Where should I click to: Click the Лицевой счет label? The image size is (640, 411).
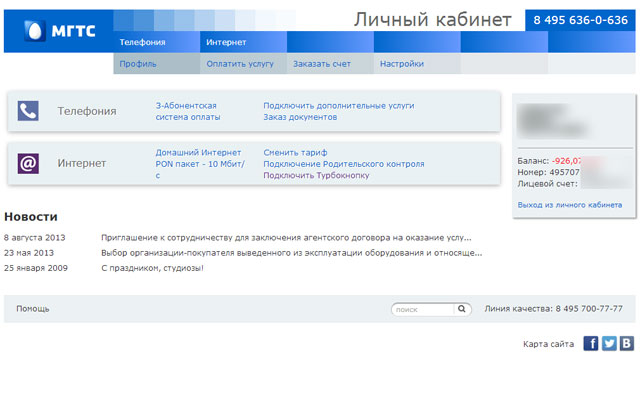pos(547,184)
